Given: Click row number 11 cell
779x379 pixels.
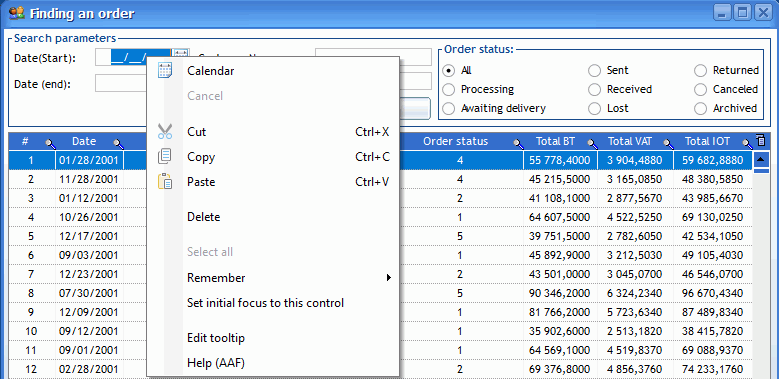Looking at the screenshot, I should (x=31, y=350).
